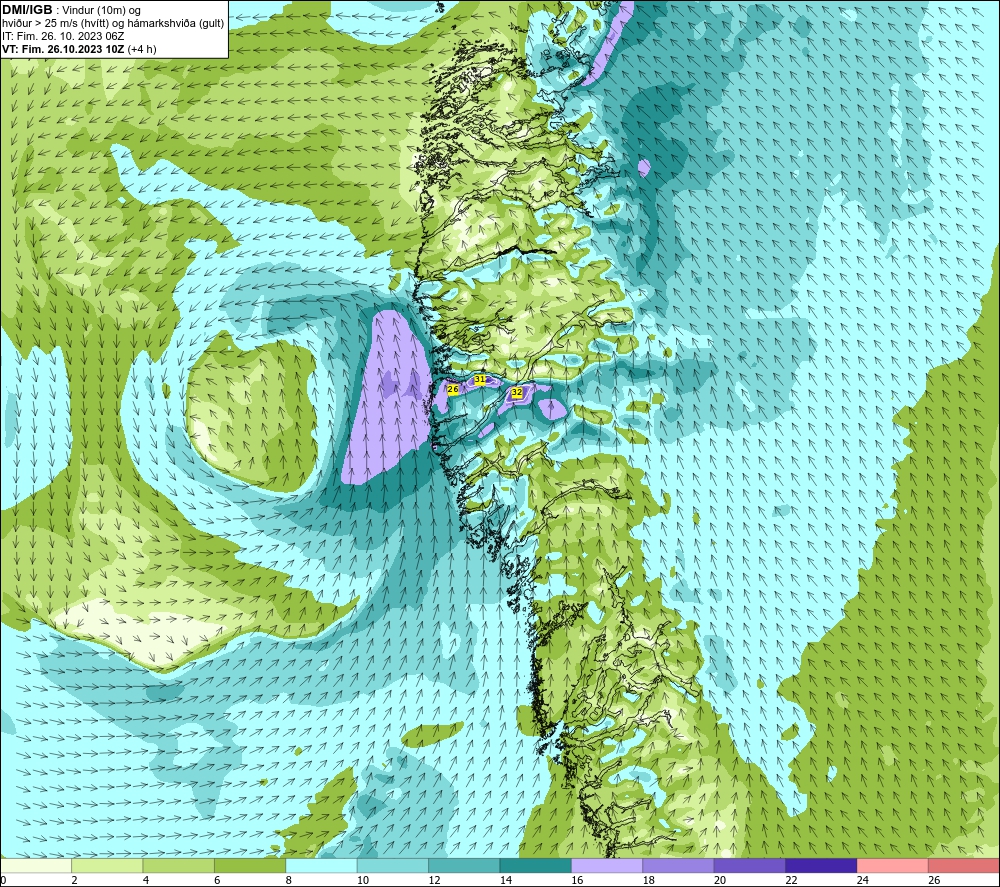Click scale tick label '16'
This screenshot has height=887, width=1000.
(x=577, y=880)
